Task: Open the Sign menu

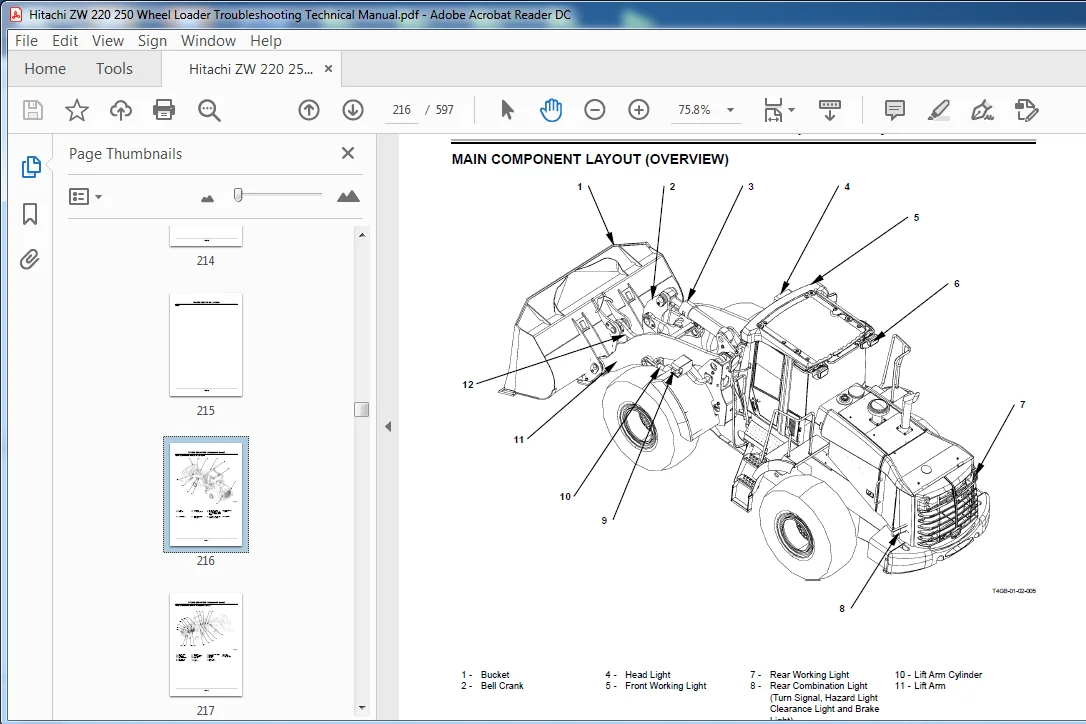Action: click(x=152, y=41)
